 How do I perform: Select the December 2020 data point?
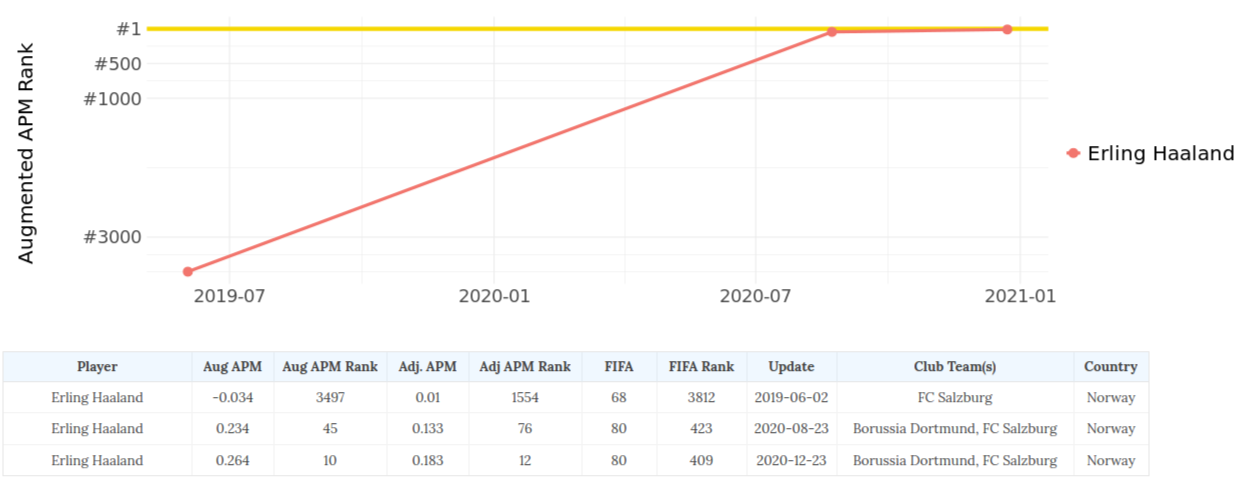coord(1007,29)
